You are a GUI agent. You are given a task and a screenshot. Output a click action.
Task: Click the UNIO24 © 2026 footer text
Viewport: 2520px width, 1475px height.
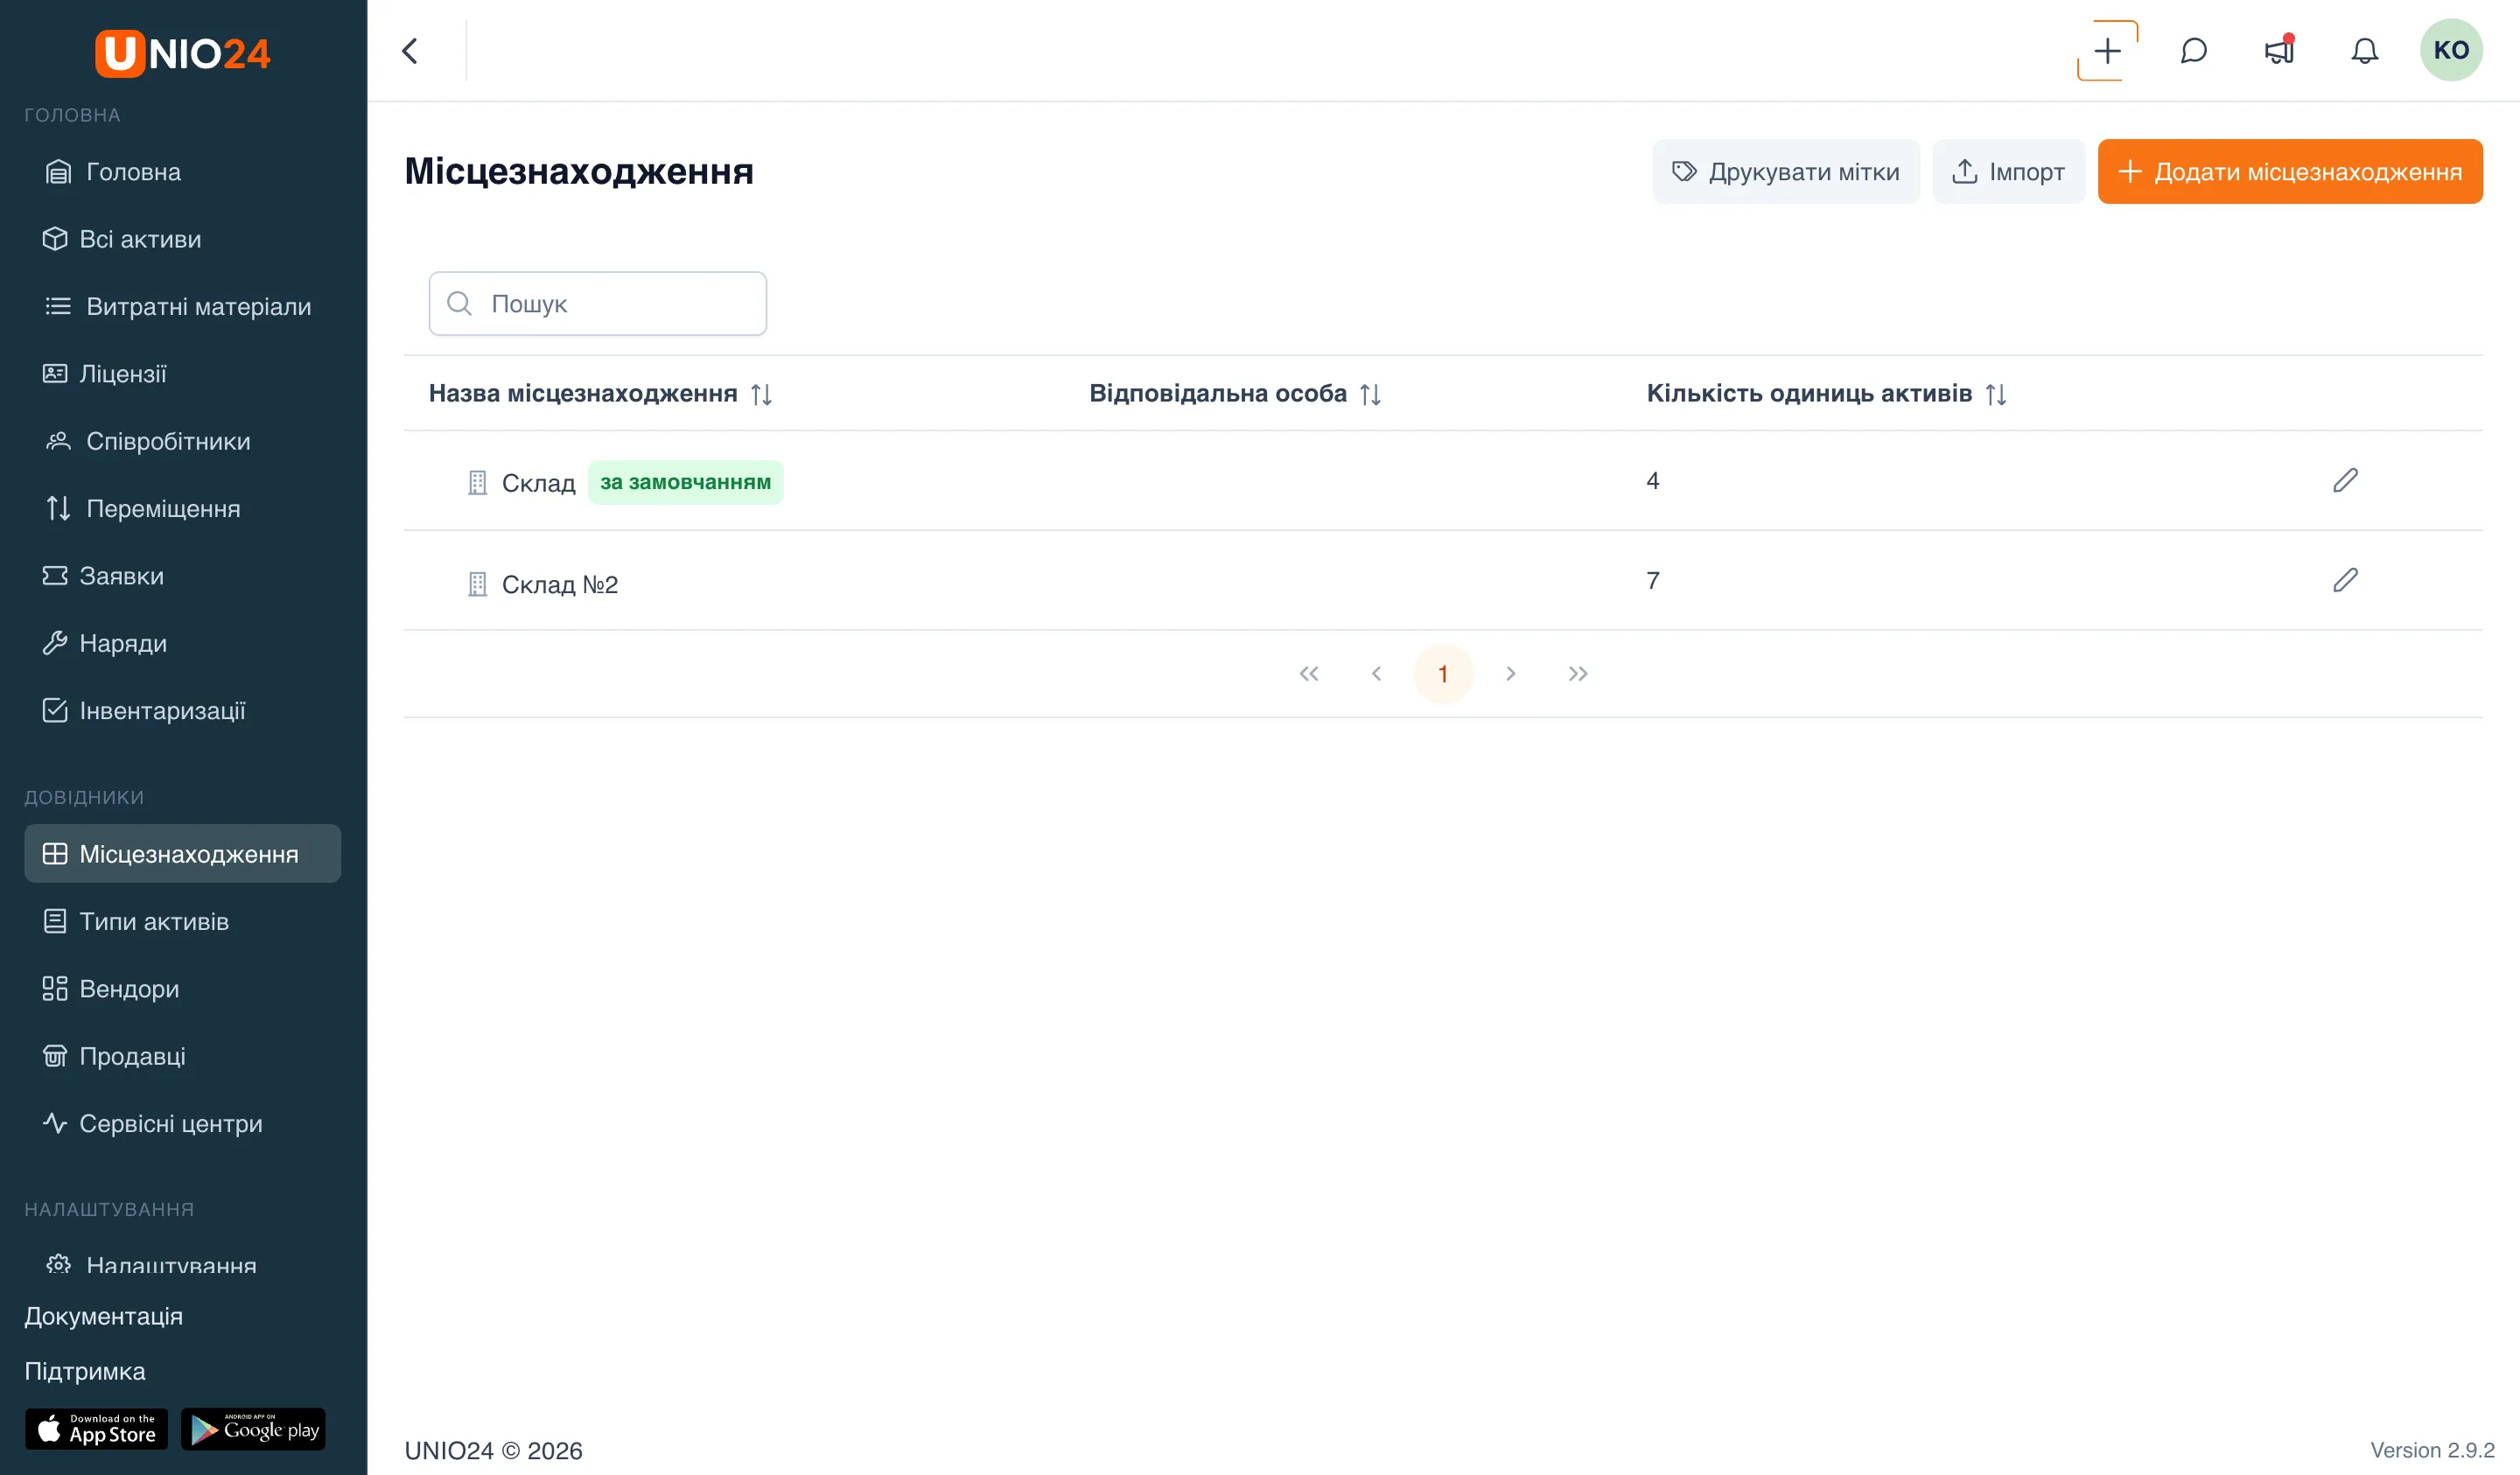(x=493, y=1451)
